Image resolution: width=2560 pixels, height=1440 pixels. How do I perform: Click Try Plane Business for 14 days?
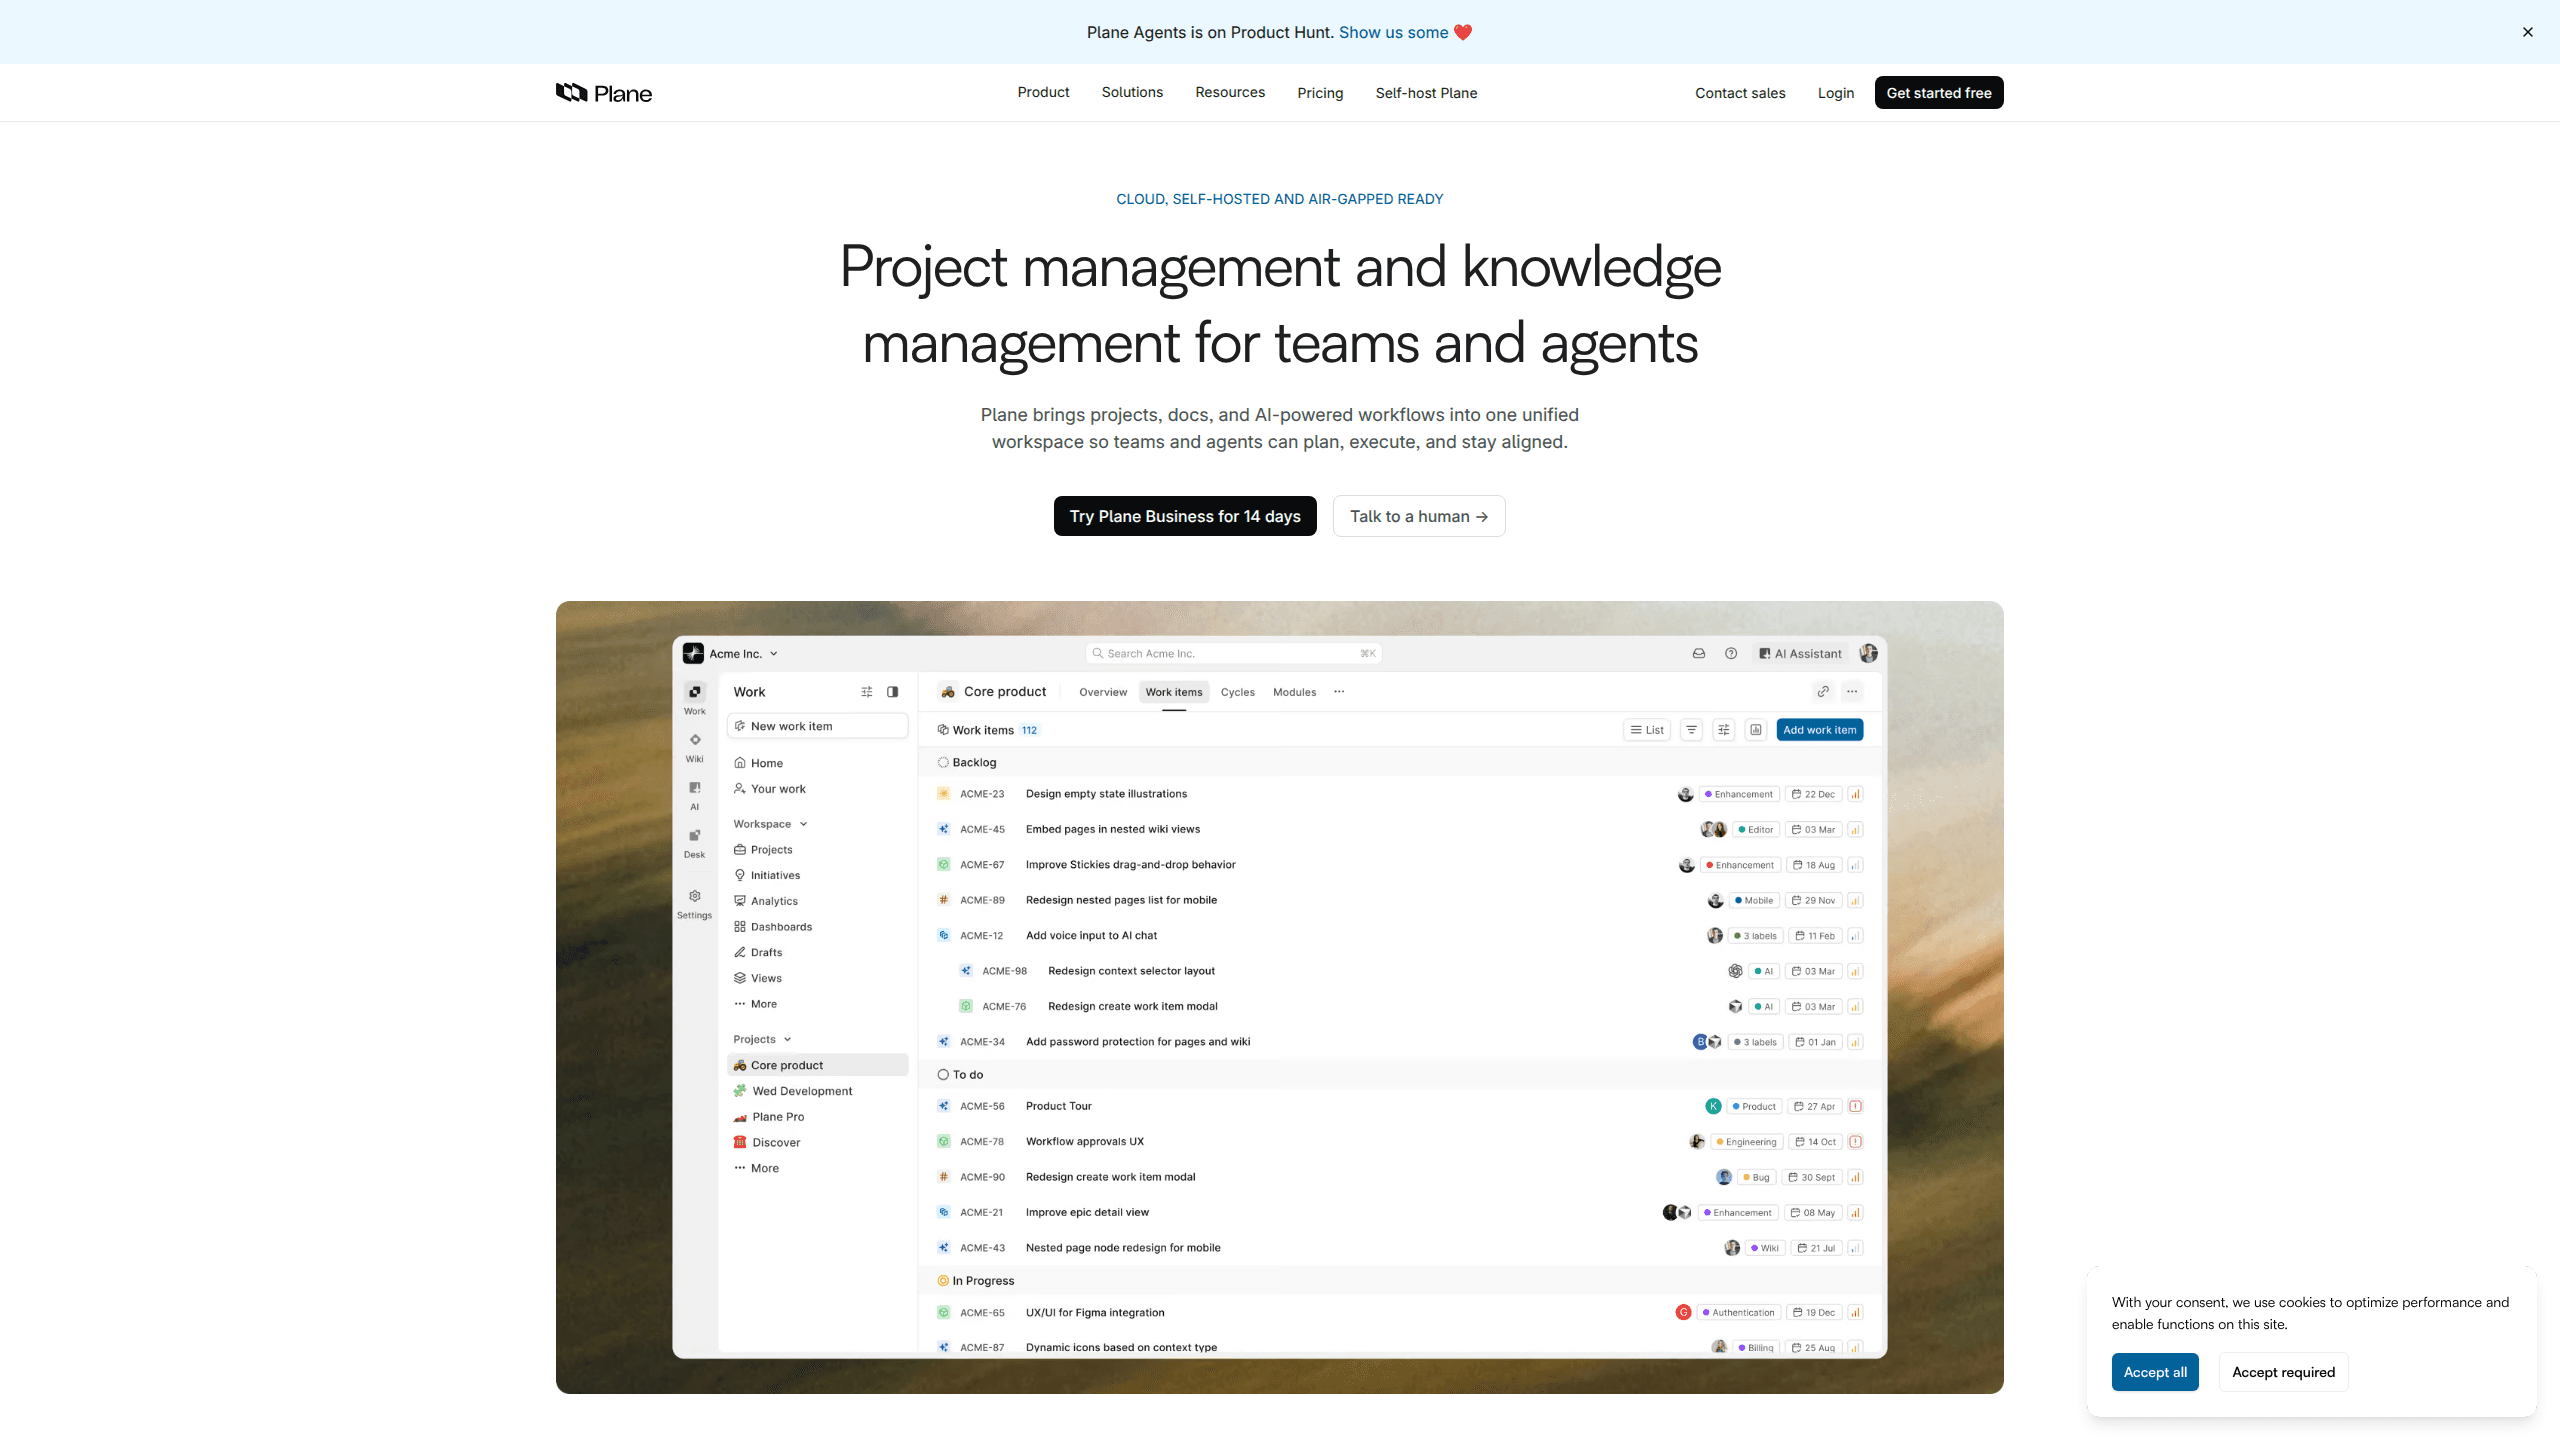(x=1185, y=516)
